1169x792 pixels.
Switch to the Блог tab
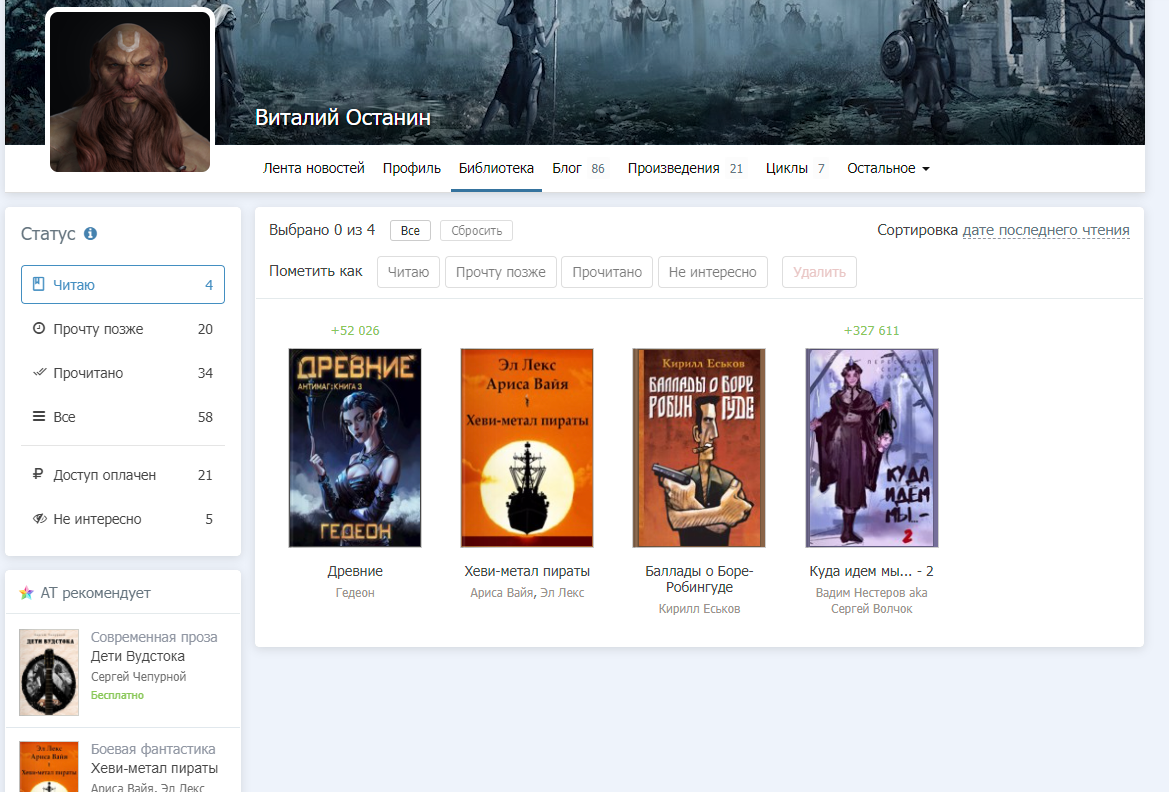[x=567, y=169]
